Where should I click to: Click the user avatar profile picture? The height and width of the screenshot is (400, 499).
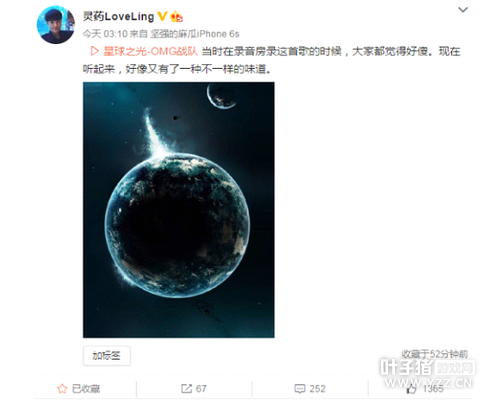pyautogui.click(x=56, y=25)
